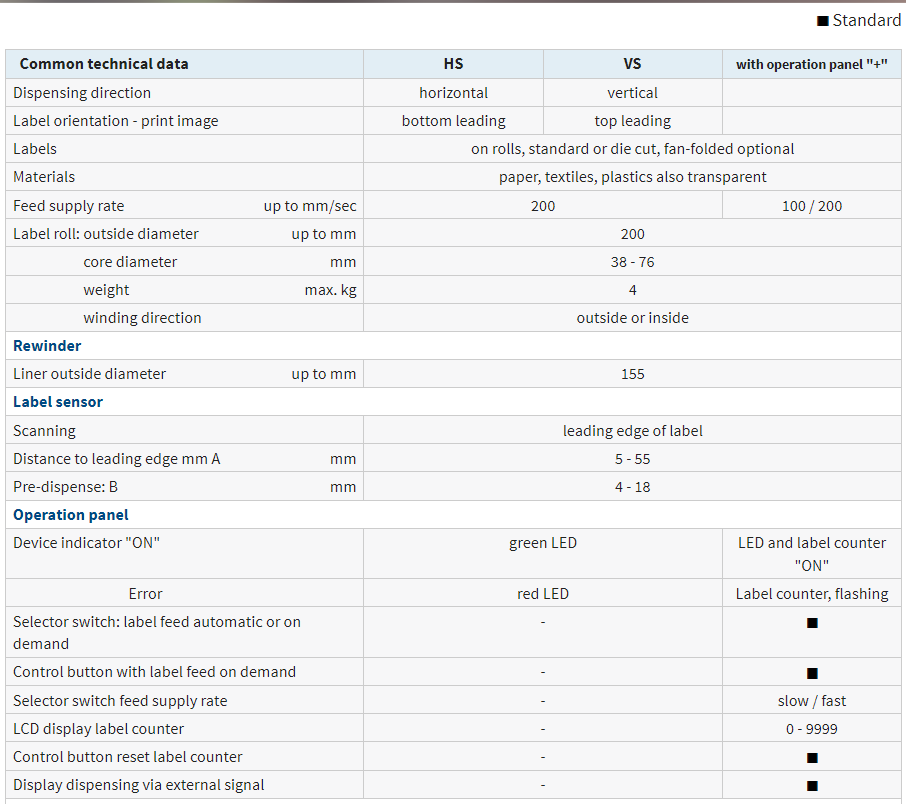Image resolution: width=906 pixels, height=804 pixels.
Task: Click the 'top leading' label orientation cell
Action: coord(632,121)
